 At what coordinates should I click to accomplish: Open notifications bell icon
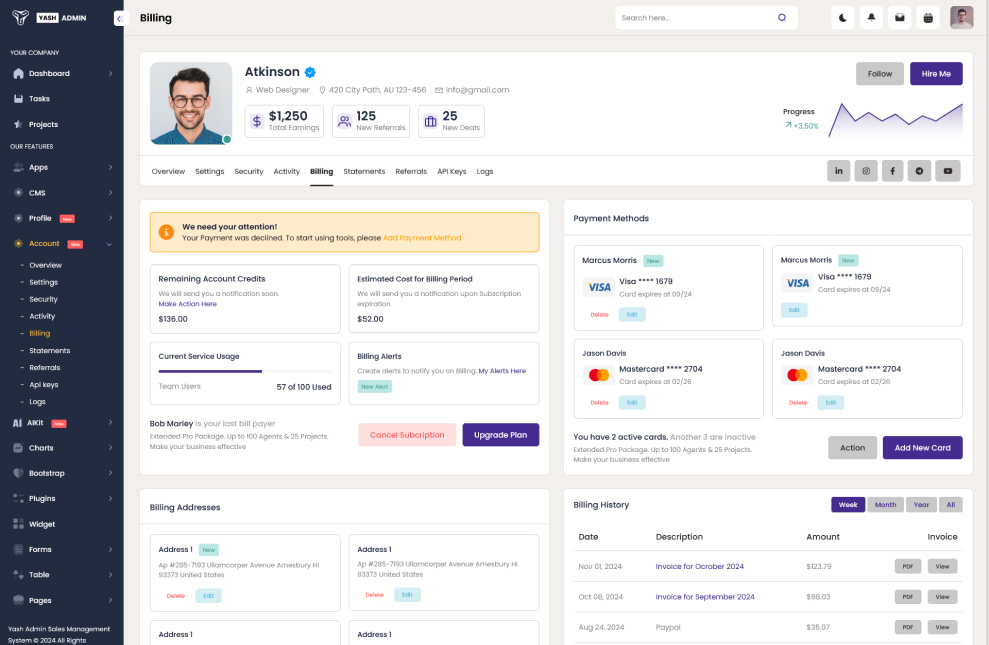tap(871, 18)
